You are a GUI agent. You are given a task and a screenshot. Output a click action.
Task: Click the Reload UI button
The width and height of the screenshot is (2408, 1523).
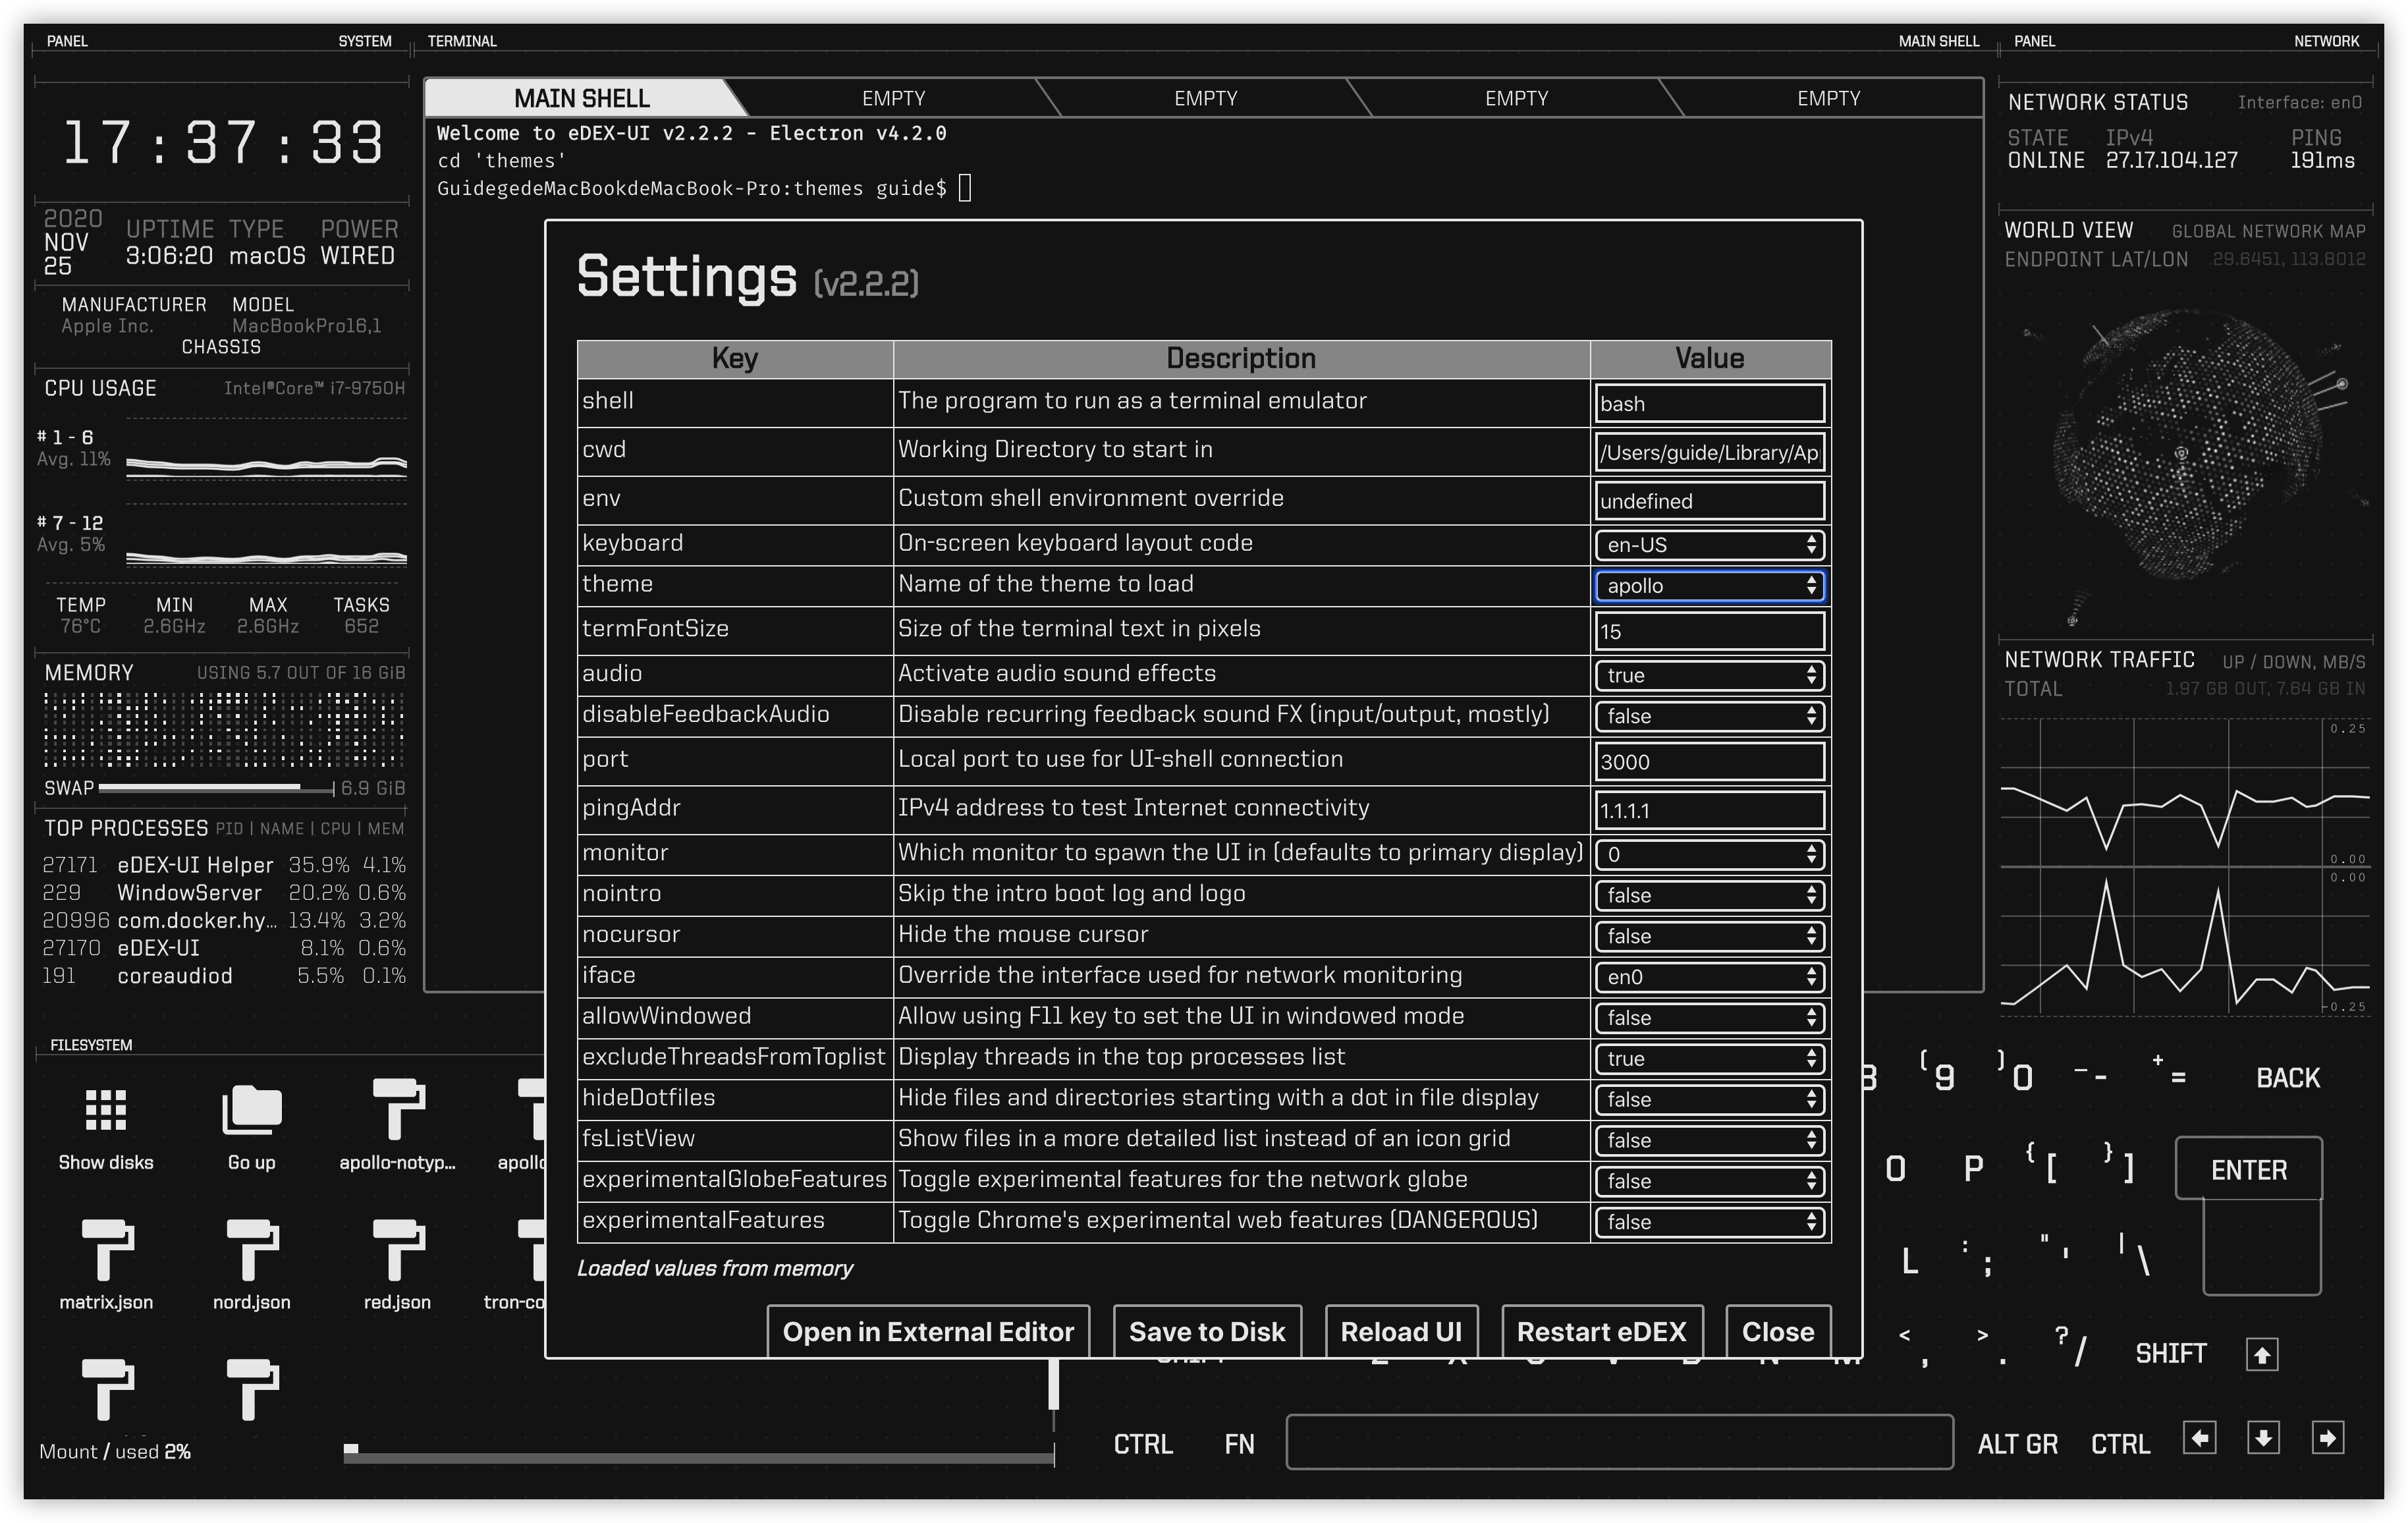point(1400,1332)
